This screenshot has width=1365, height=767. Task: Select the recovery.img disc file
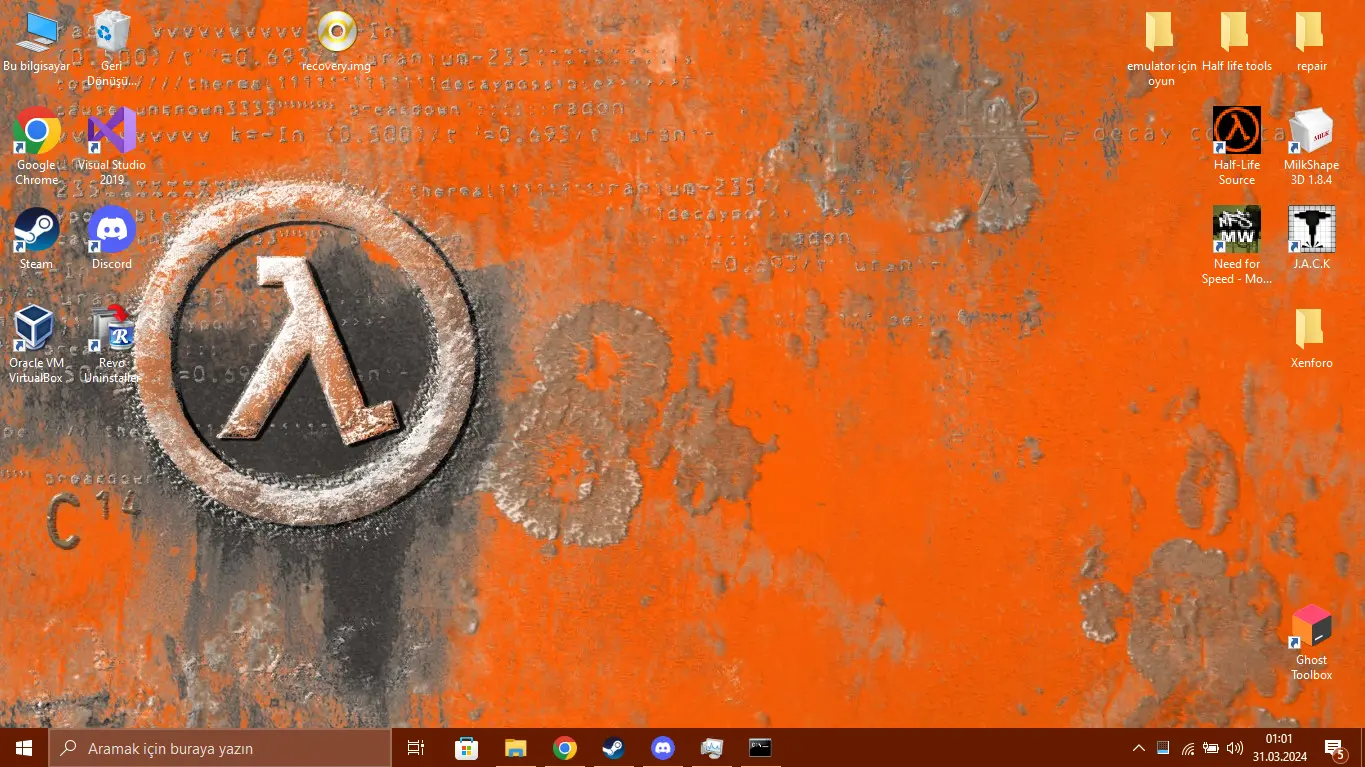pyautogui.click(x=337, y=41)
